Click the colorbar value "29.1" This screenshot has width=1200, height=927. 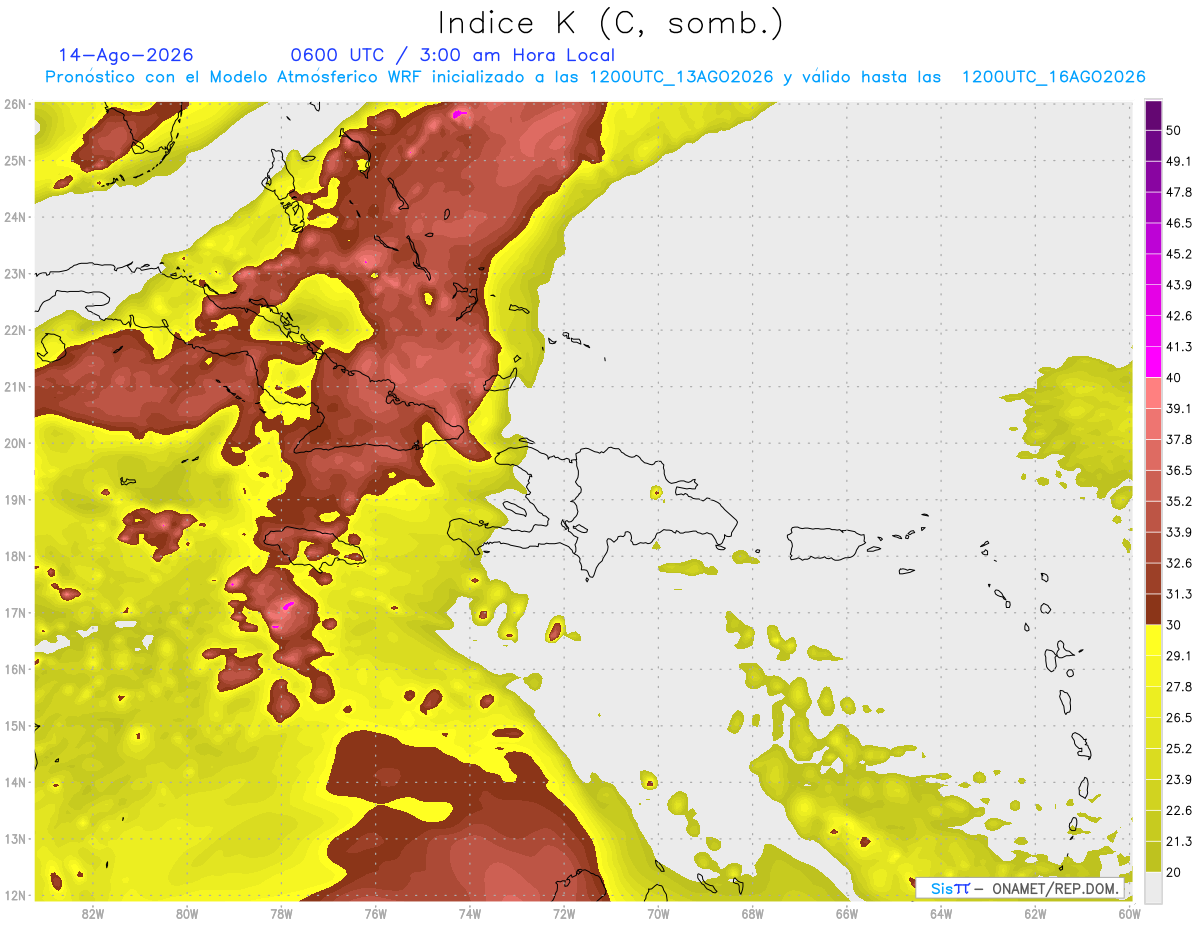click(x=1179, y=655)
